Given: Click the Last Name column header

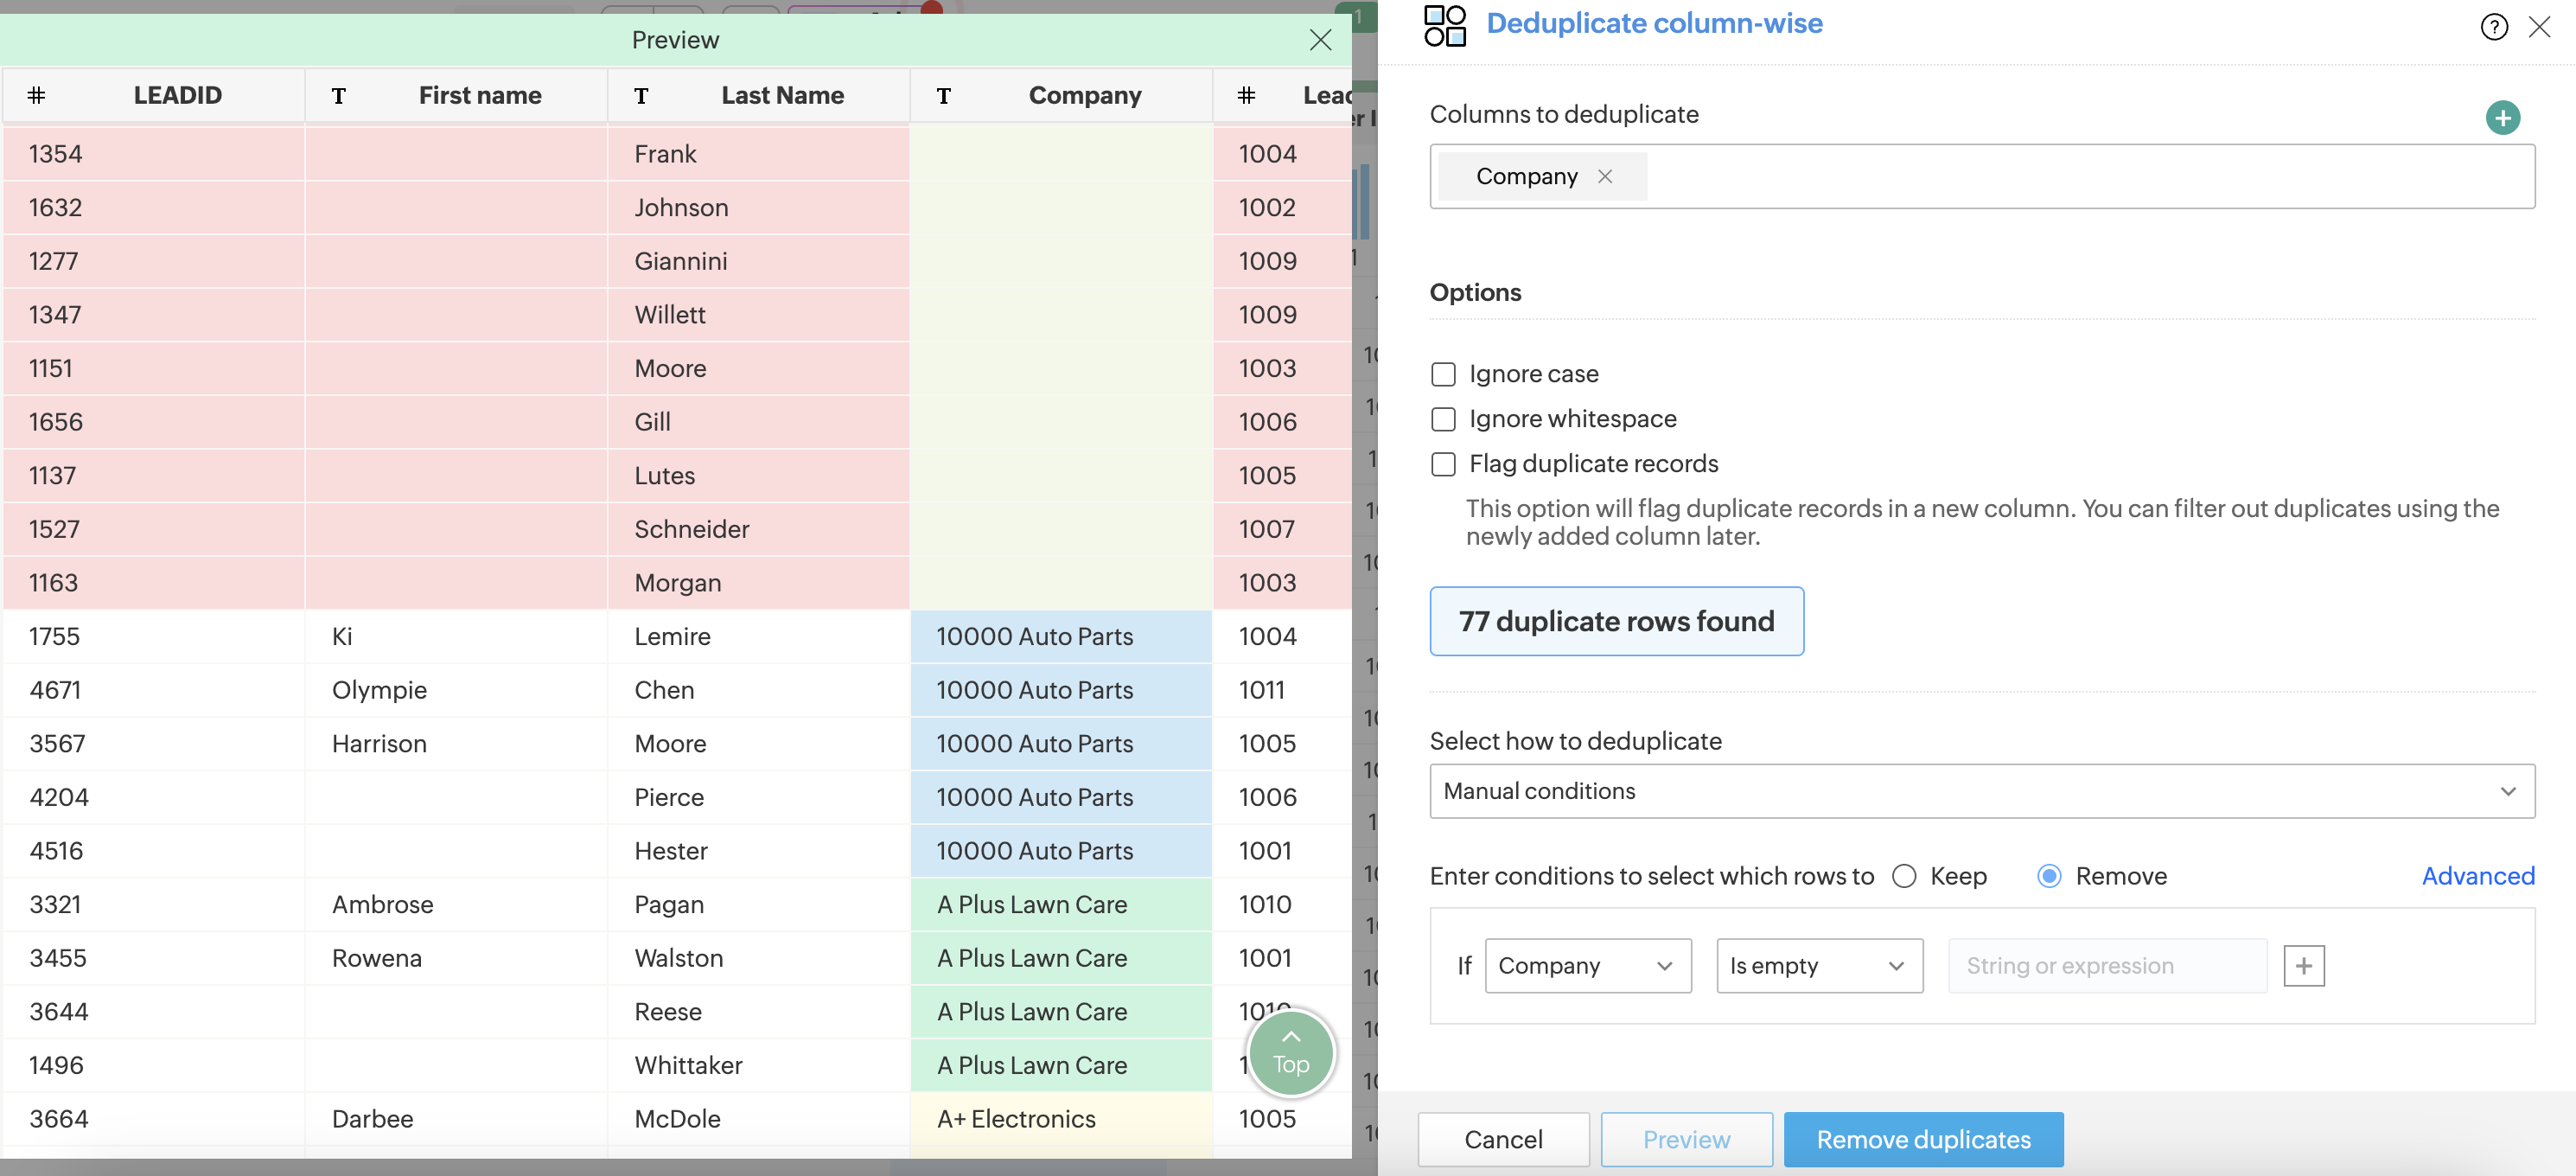Looking at the screenshot, I should (x=782, y=96).
